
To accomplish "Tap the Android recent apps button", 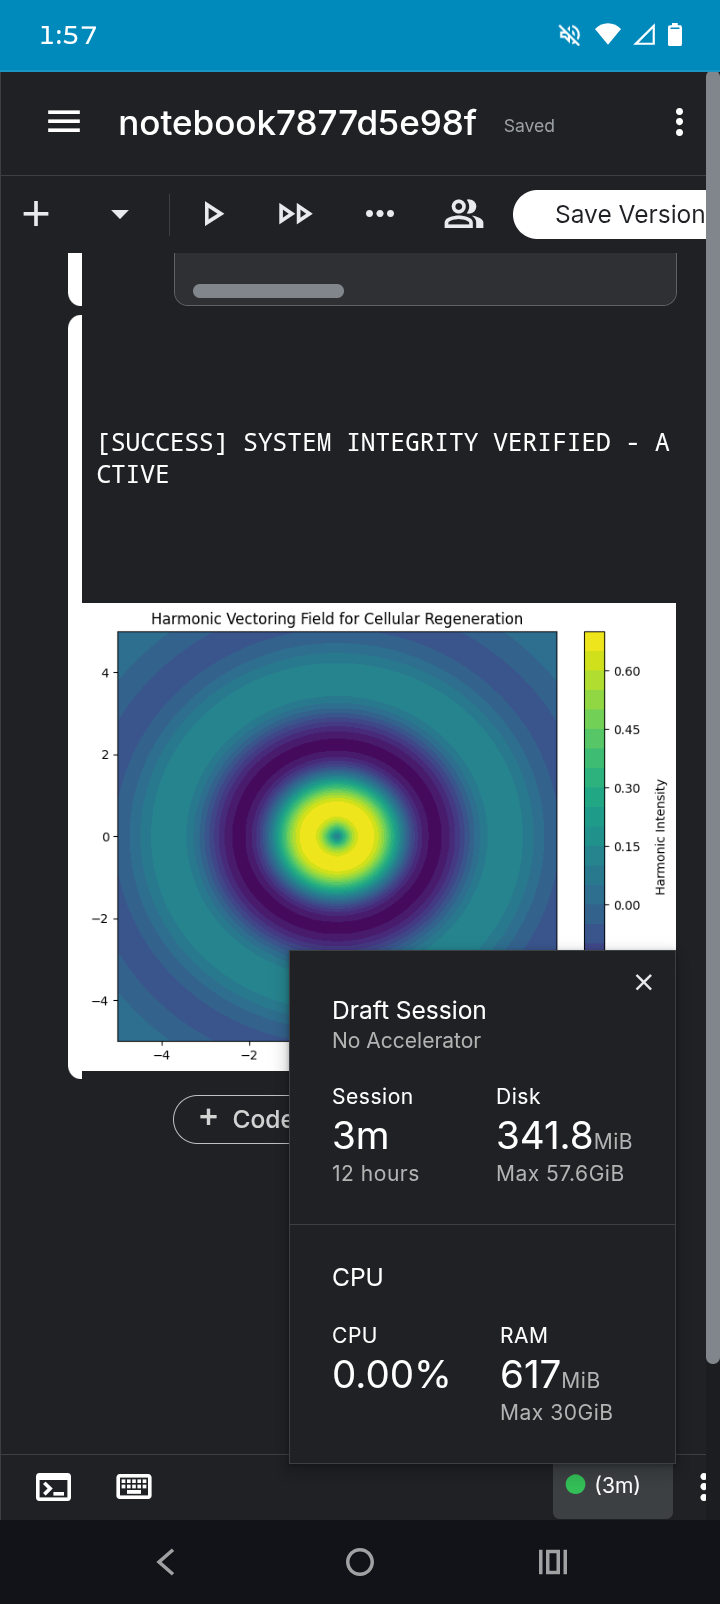I will 553,1562.
